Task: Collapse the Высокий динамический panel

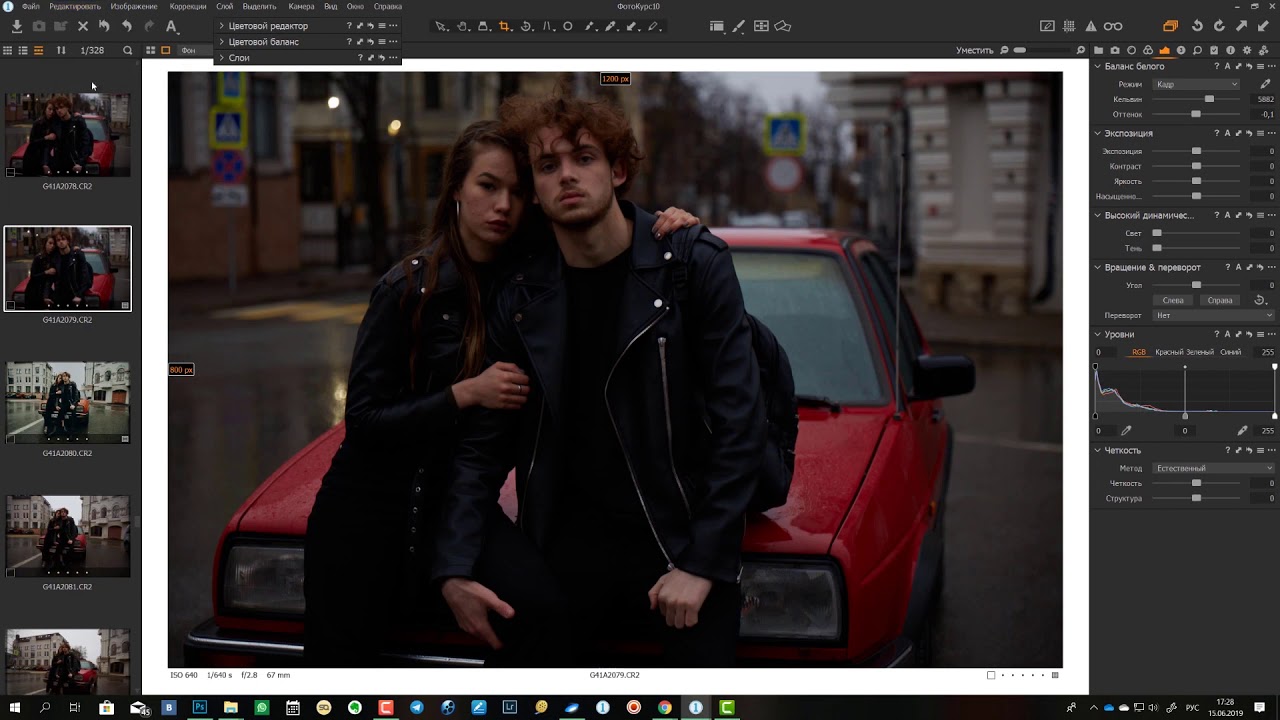Action: 1097,215
